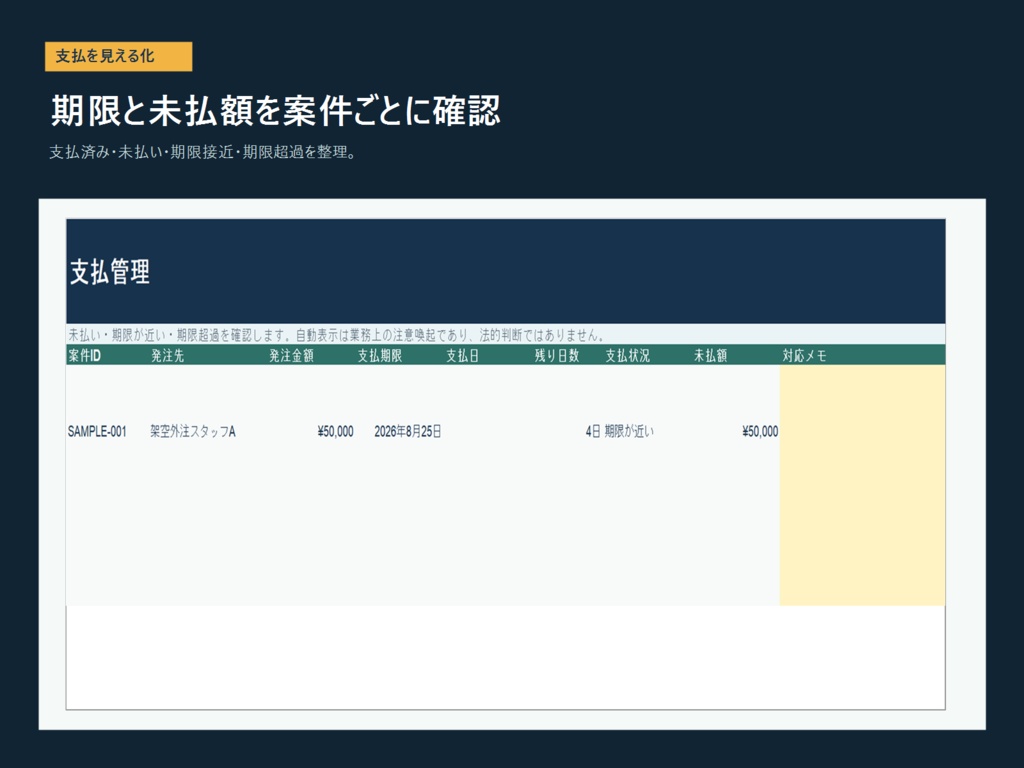Click the SAMPLE-001 cell
This screenshot has height=768, width=1024.
click(x=97, y=432)
